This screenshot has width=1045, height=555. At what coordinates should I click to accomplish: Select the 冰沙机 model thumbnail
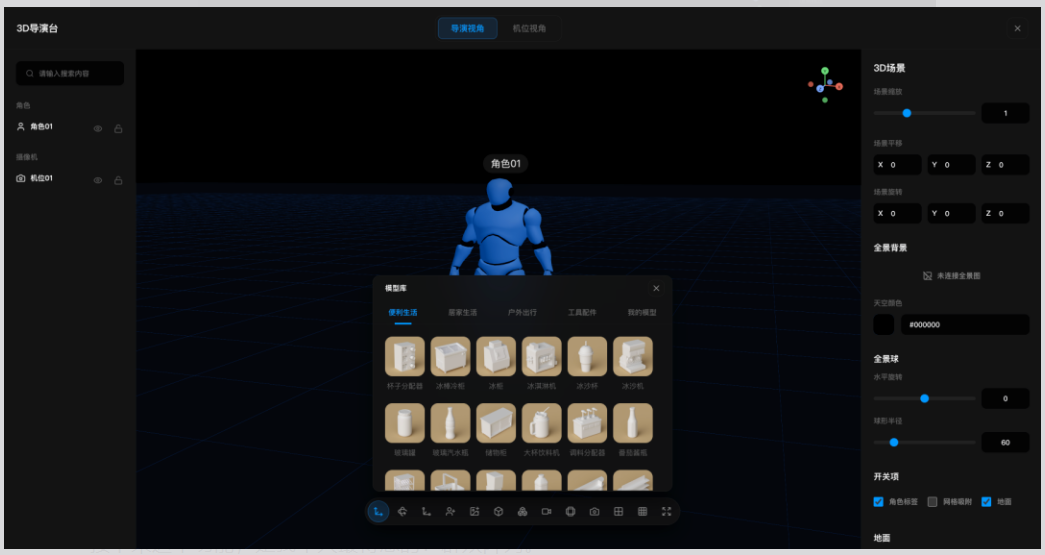tap(632, 356)
